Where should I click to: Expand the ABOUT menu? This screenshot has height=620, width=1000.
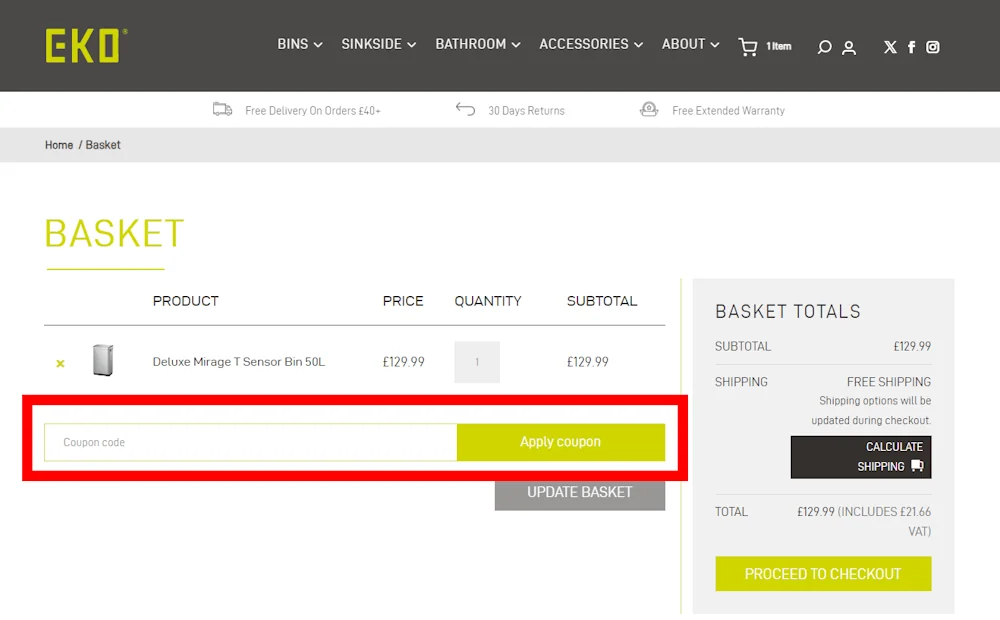pos(691,44)
